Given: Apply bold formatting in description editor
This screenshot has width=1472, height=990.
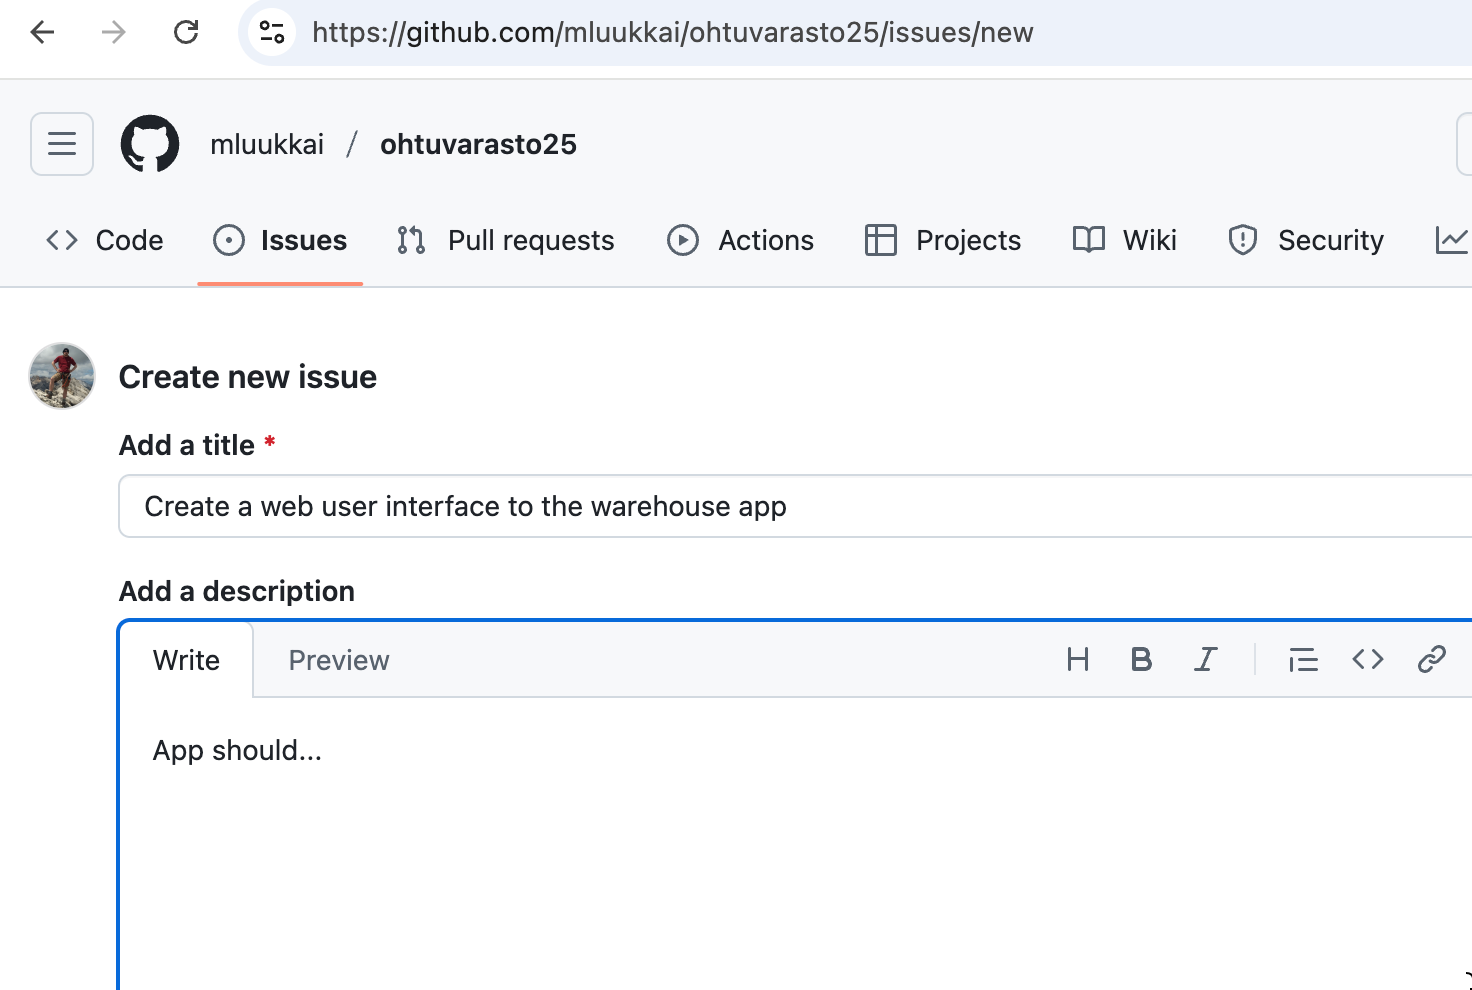Looking at the screenshot, I should pyautogui.click(x=1141, y=660).
